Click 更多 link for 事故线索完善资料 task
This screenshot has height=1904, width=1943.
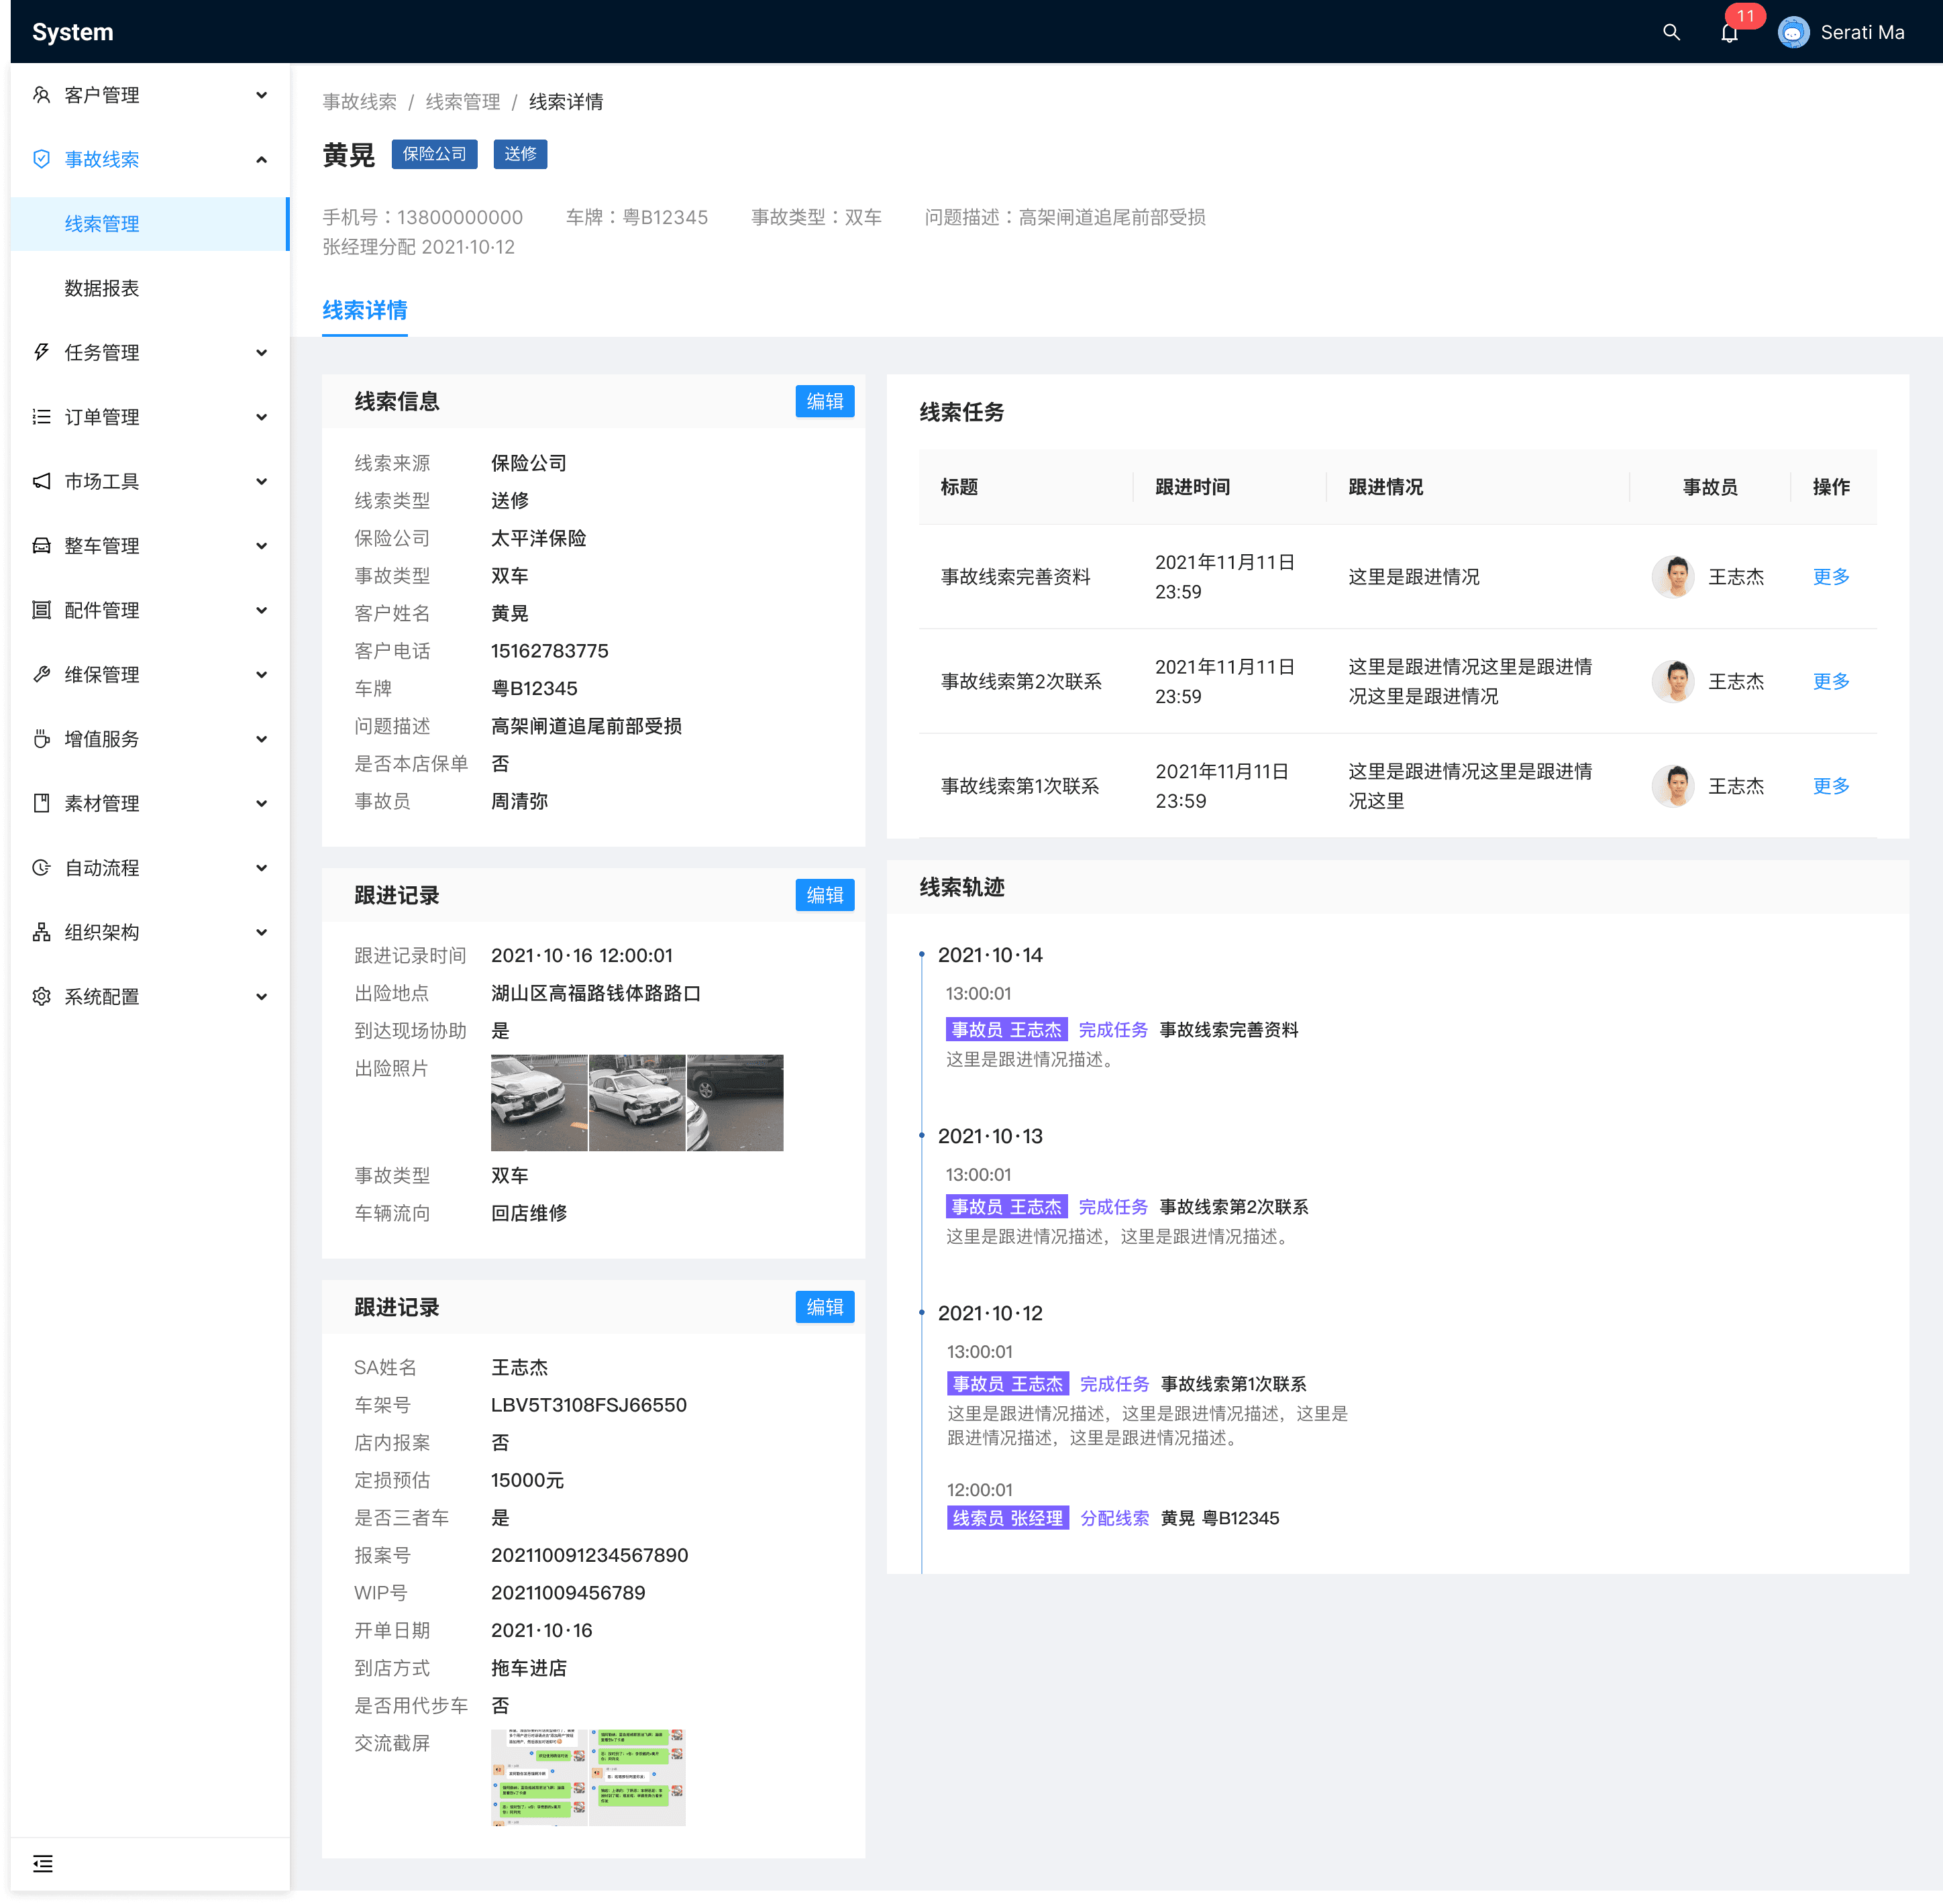coord(1830,577)
